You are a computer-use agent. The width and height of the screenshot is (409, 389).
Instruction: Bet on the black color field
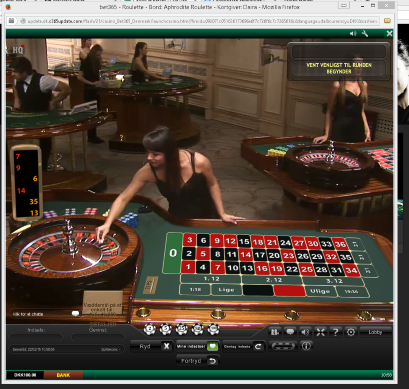click(258, 290)
